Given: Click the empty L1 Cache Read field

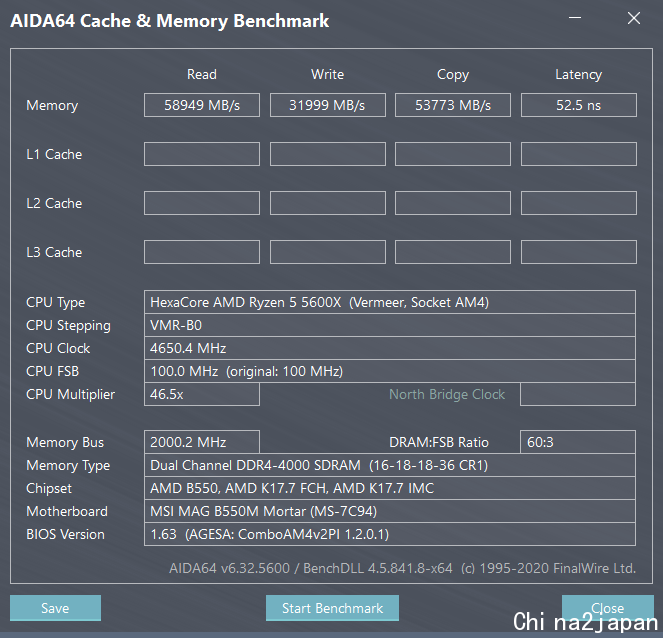Looking at the screenshot, I should coord(202,154).
